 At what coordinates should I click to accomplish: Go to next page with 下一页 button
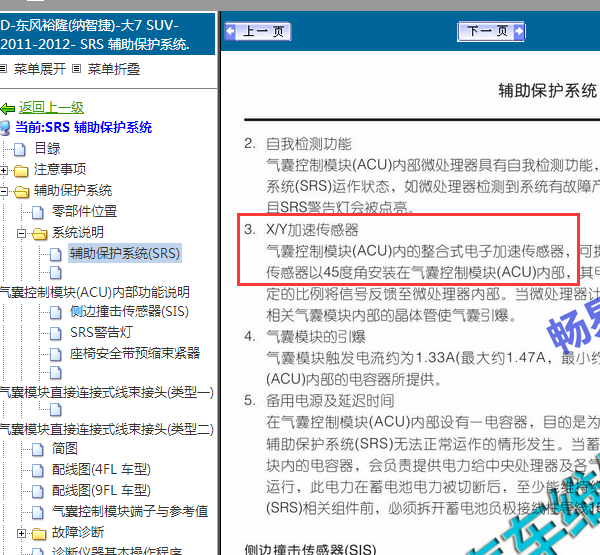tap(491, 31)
